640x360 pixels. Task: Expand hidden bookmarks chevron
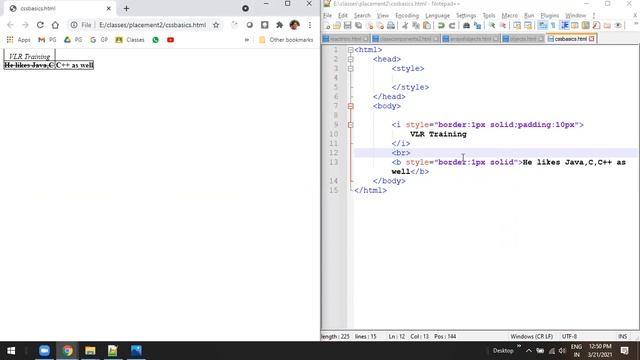[247, 40]
